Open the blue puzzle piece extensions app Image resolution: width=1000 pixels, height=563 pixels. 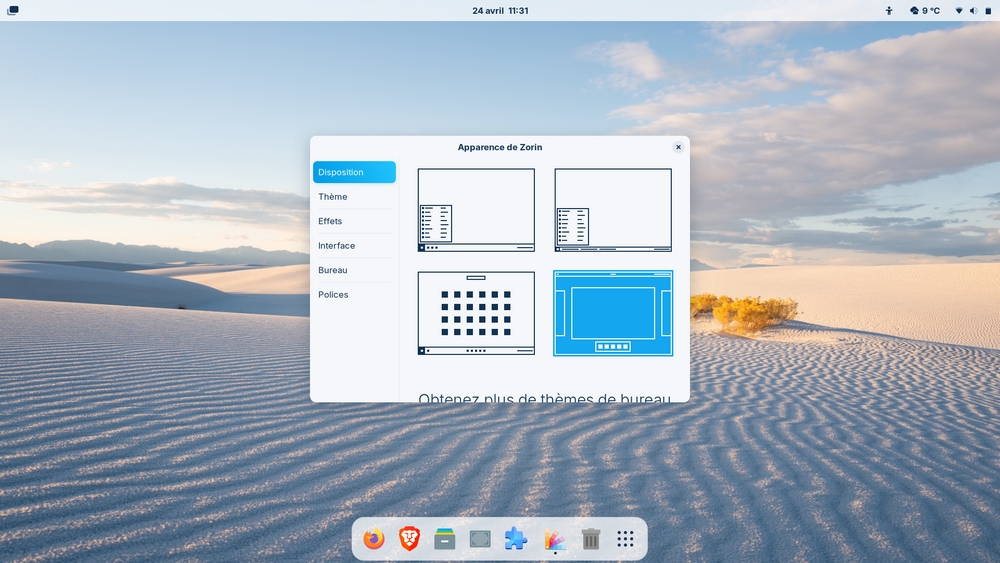pyautogui.click(x=516, y=539)
